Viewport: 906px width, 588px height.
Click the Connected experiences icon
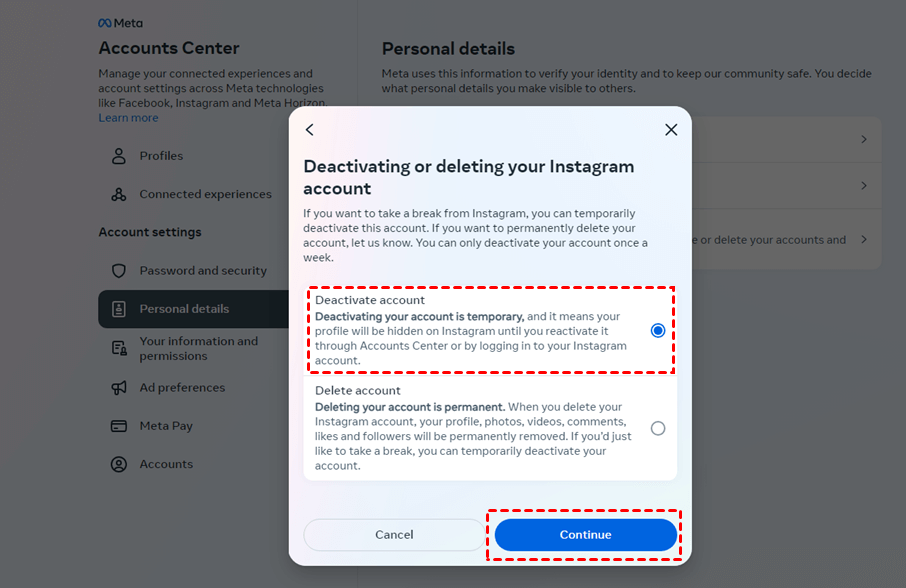tap(119, 194)
